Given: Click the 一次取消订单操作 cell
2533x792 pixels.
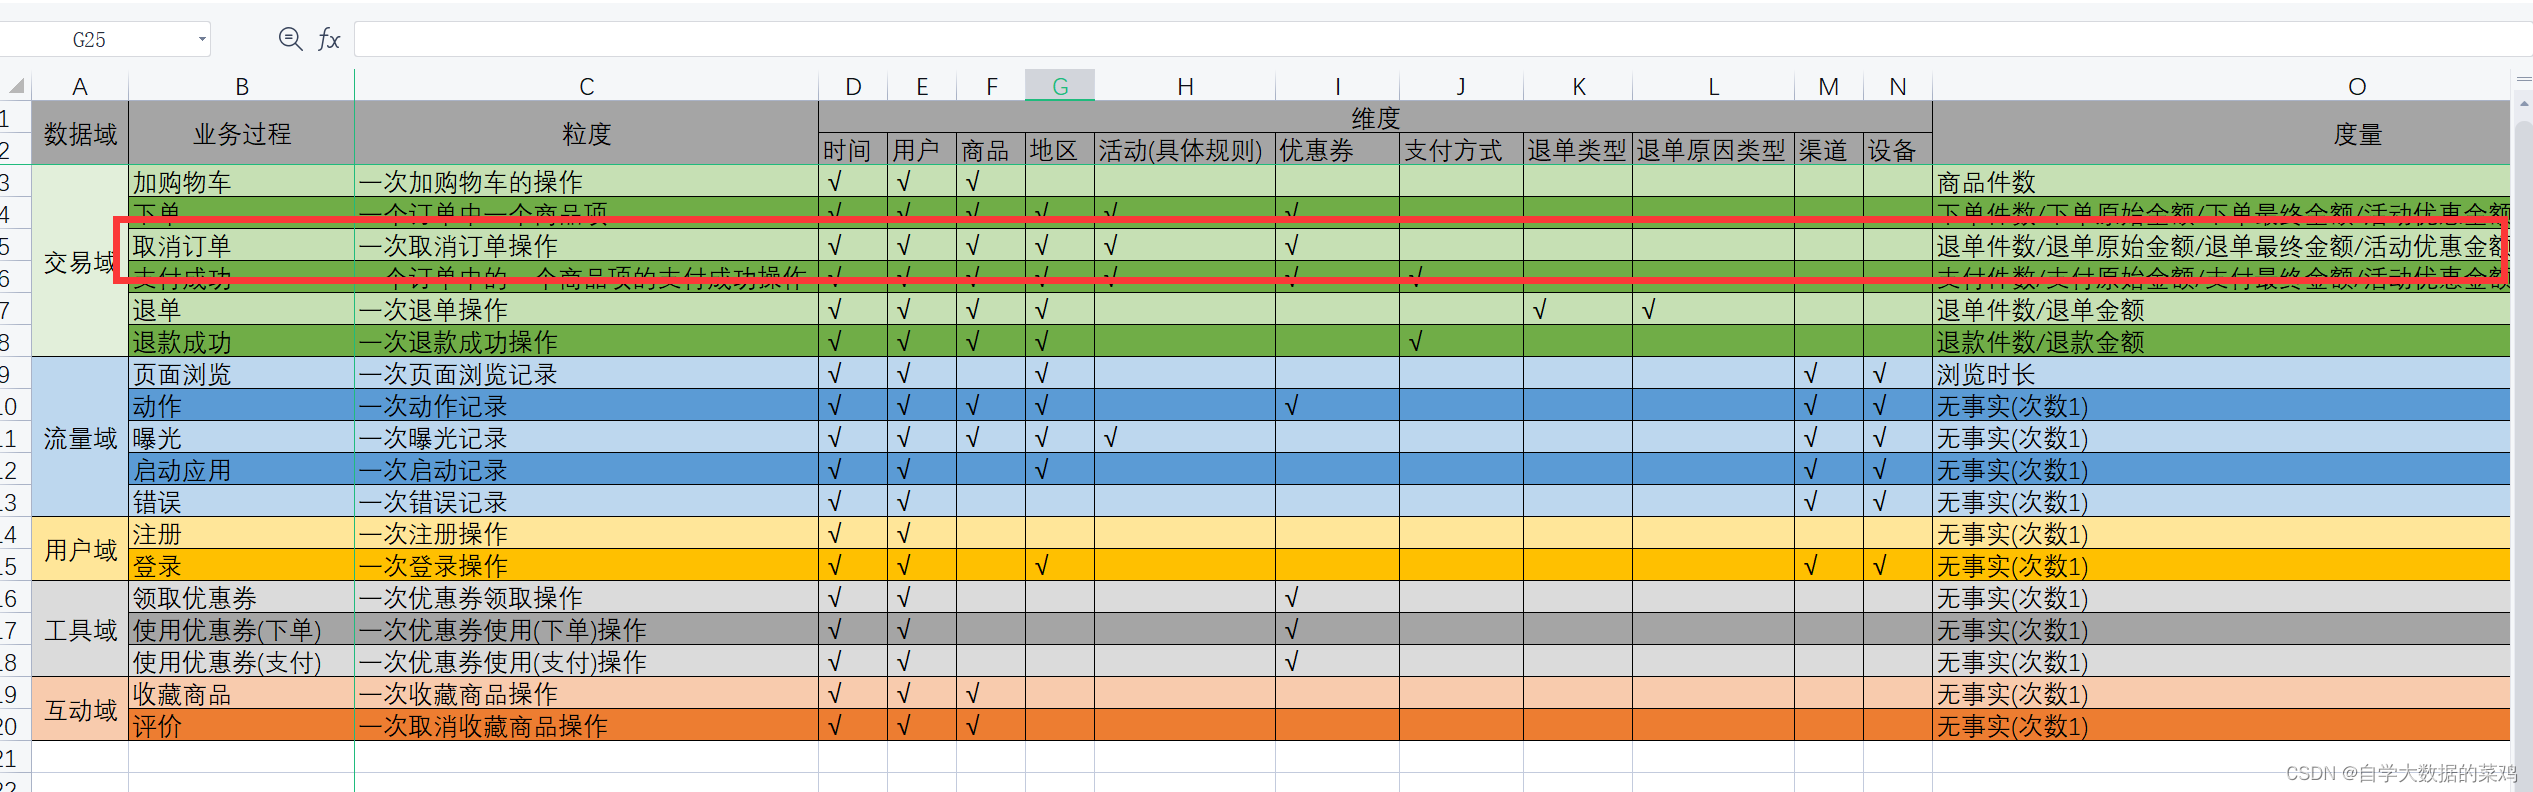Looking at the screenshot, I should click(587, 245).
